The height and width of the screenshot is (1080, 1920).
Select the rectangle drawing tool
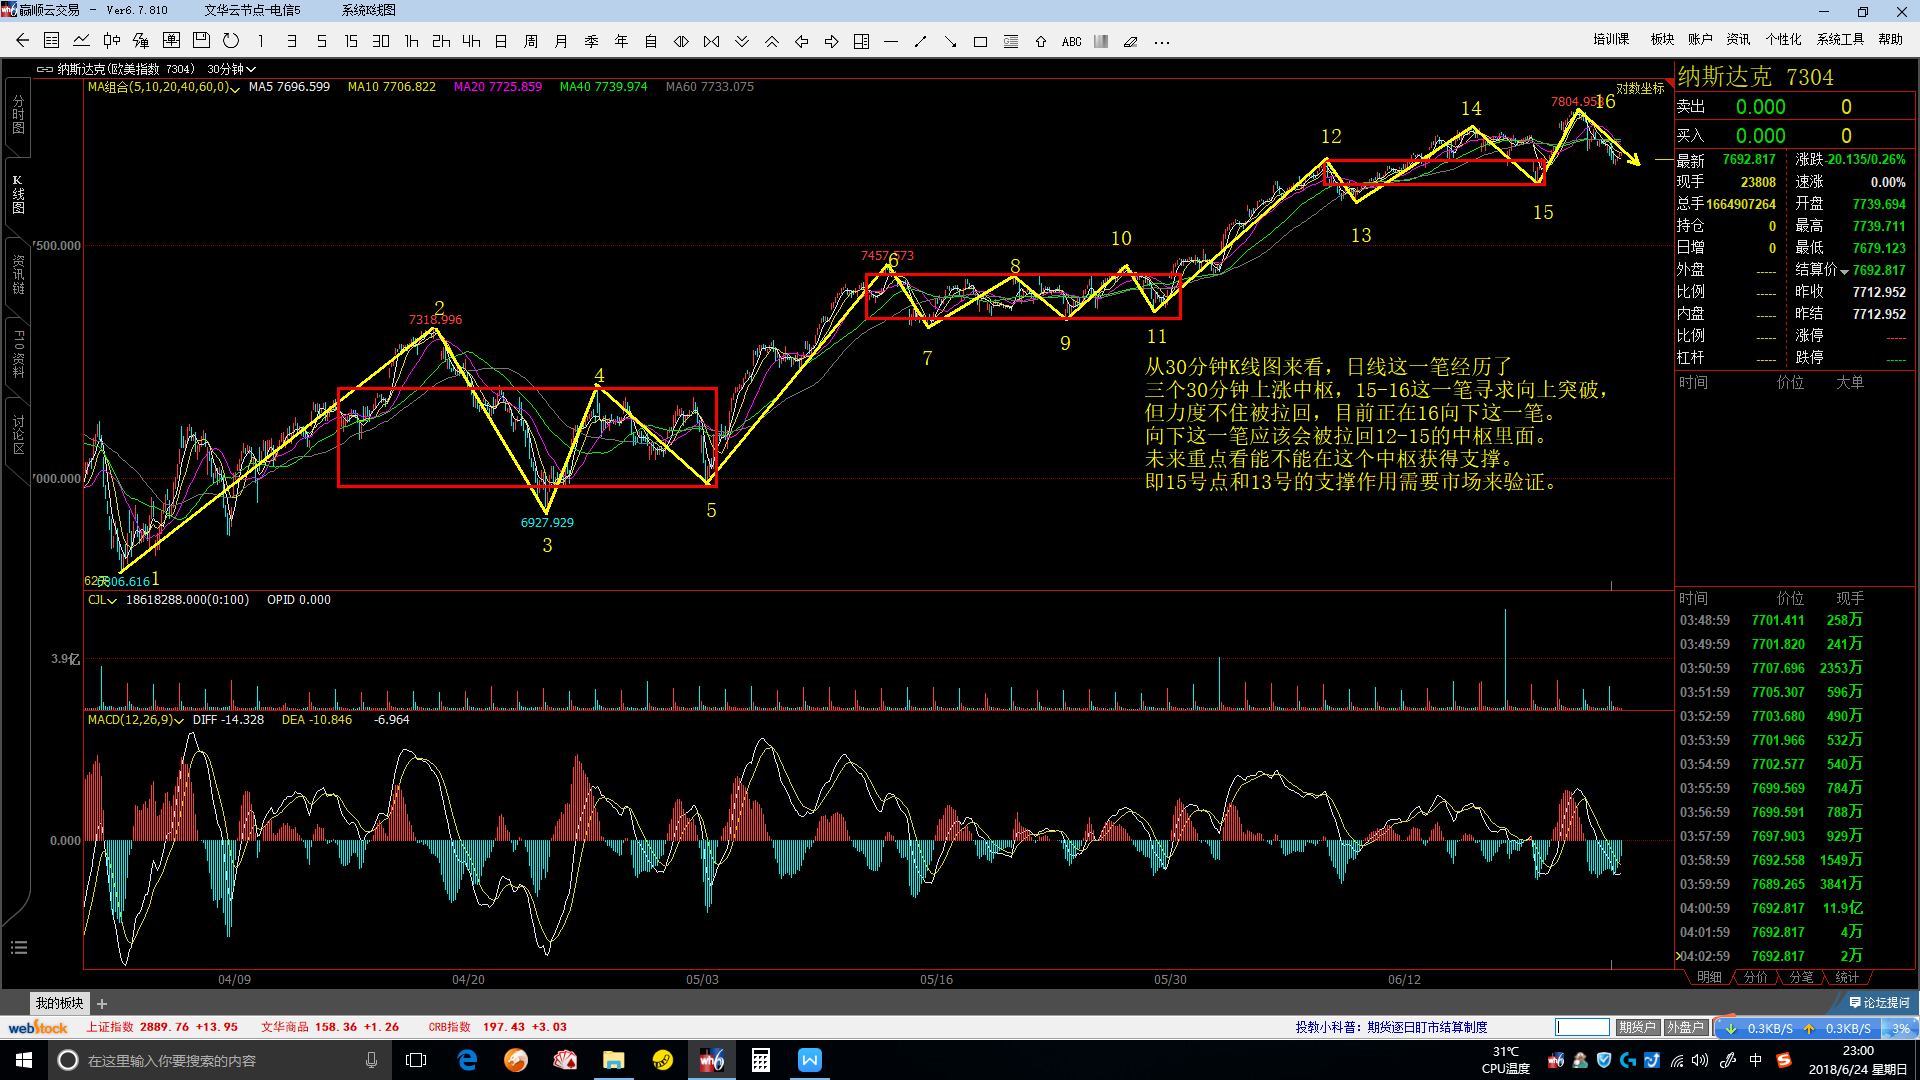tap(980, 42)
